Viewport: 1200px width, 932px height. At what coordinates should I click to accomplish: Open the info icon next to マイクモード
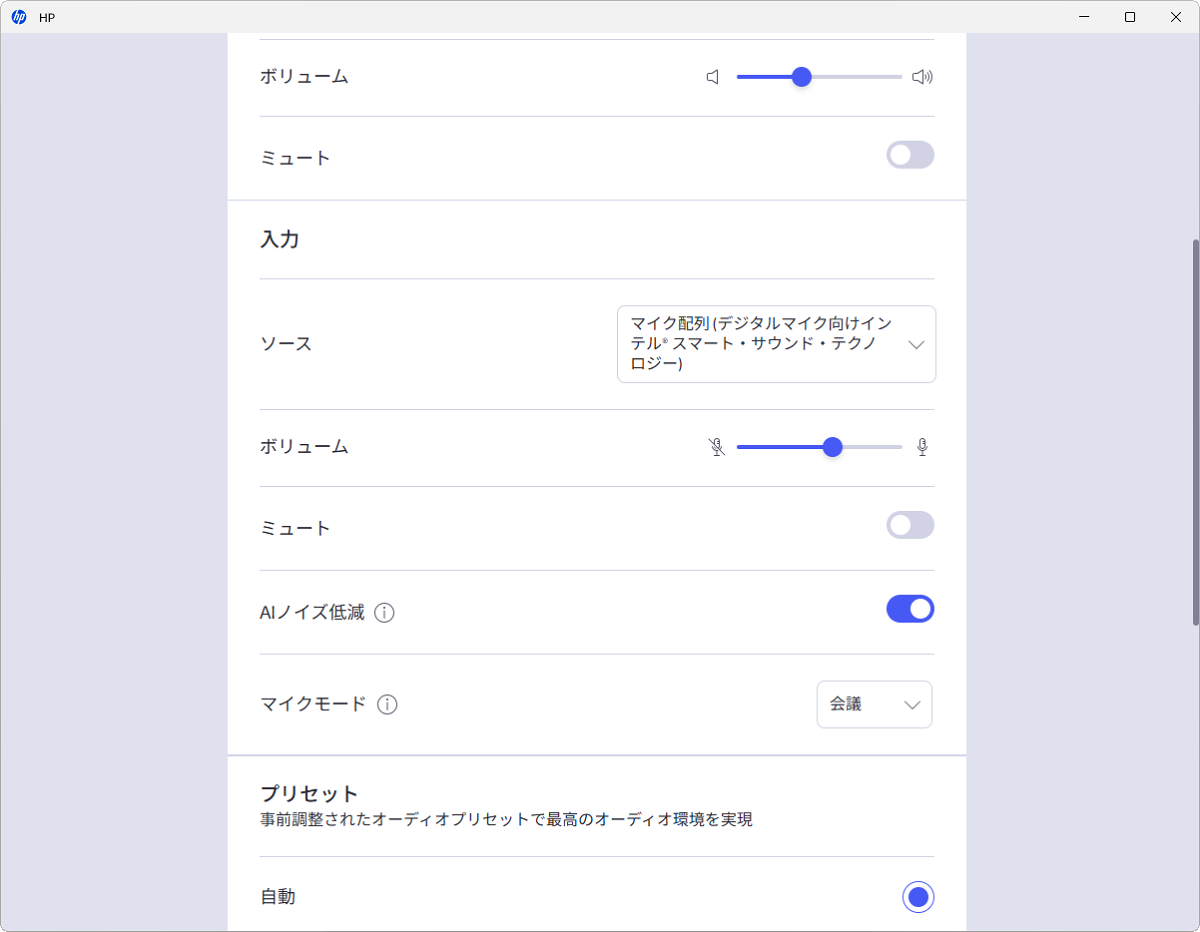pos(387,705)
